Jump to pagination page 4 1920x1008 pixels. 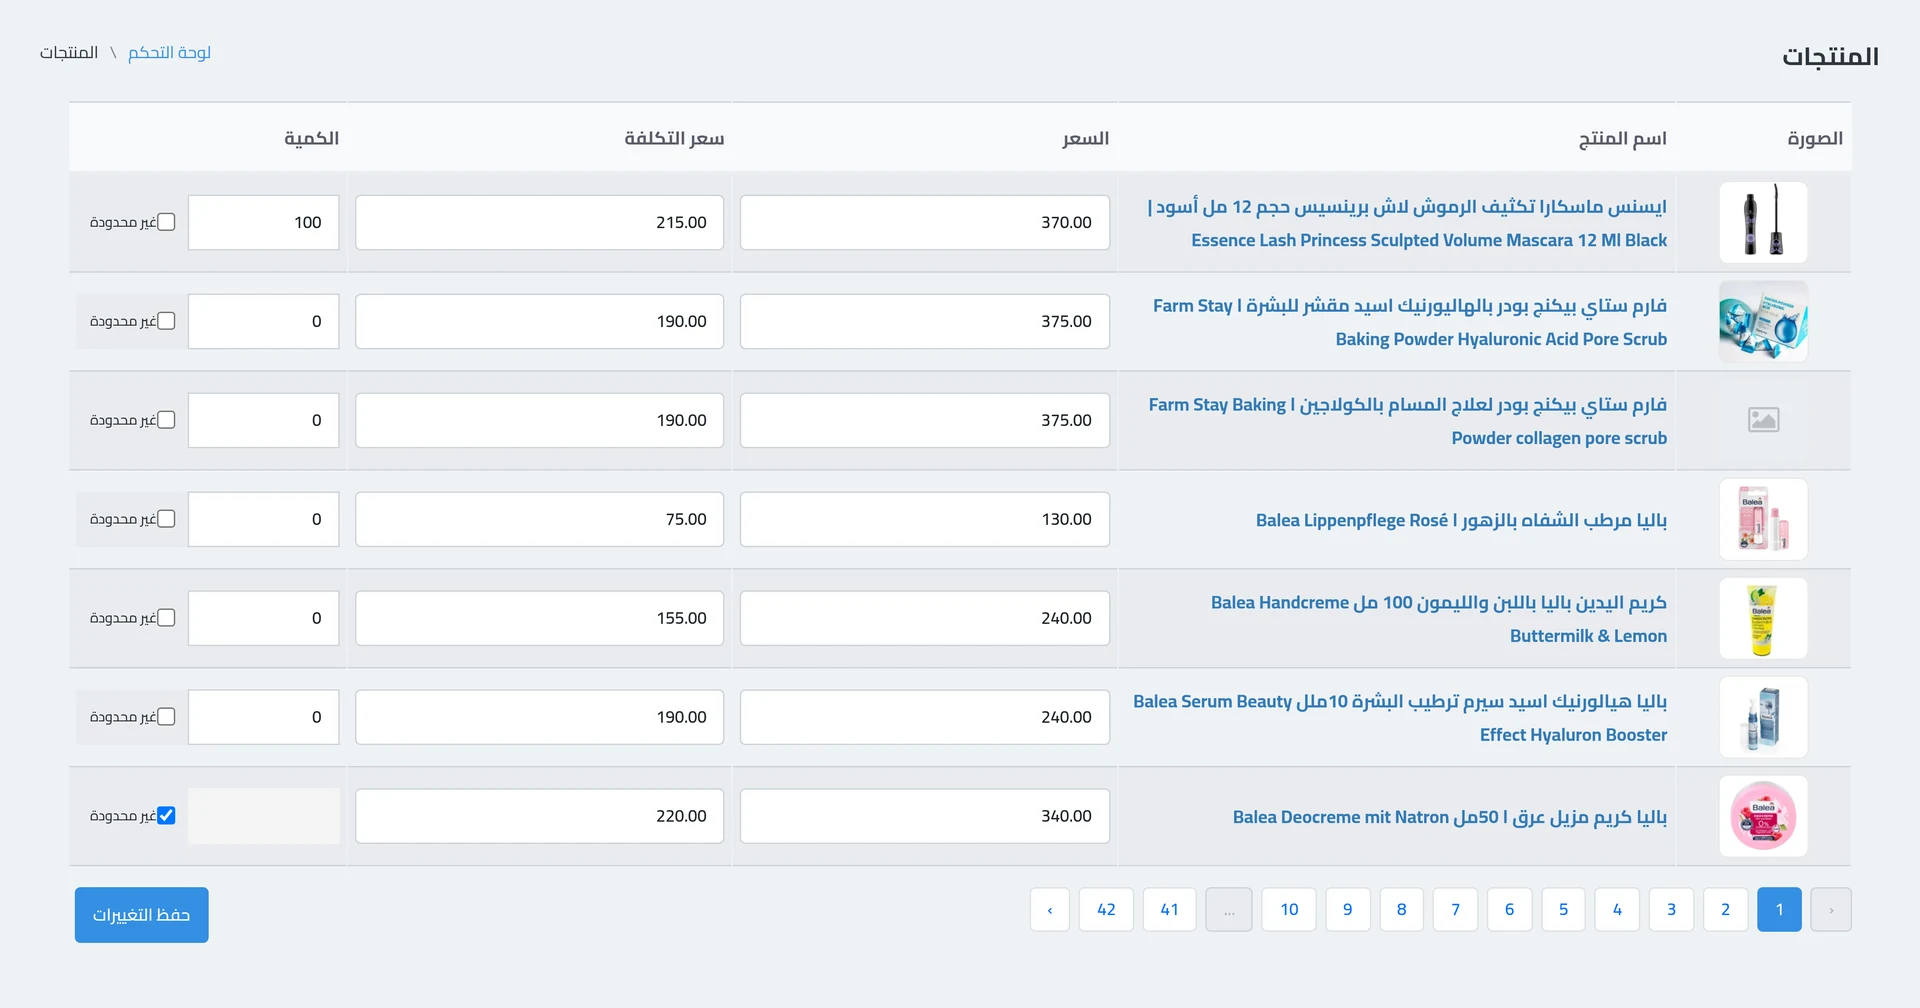(1617, 909)
